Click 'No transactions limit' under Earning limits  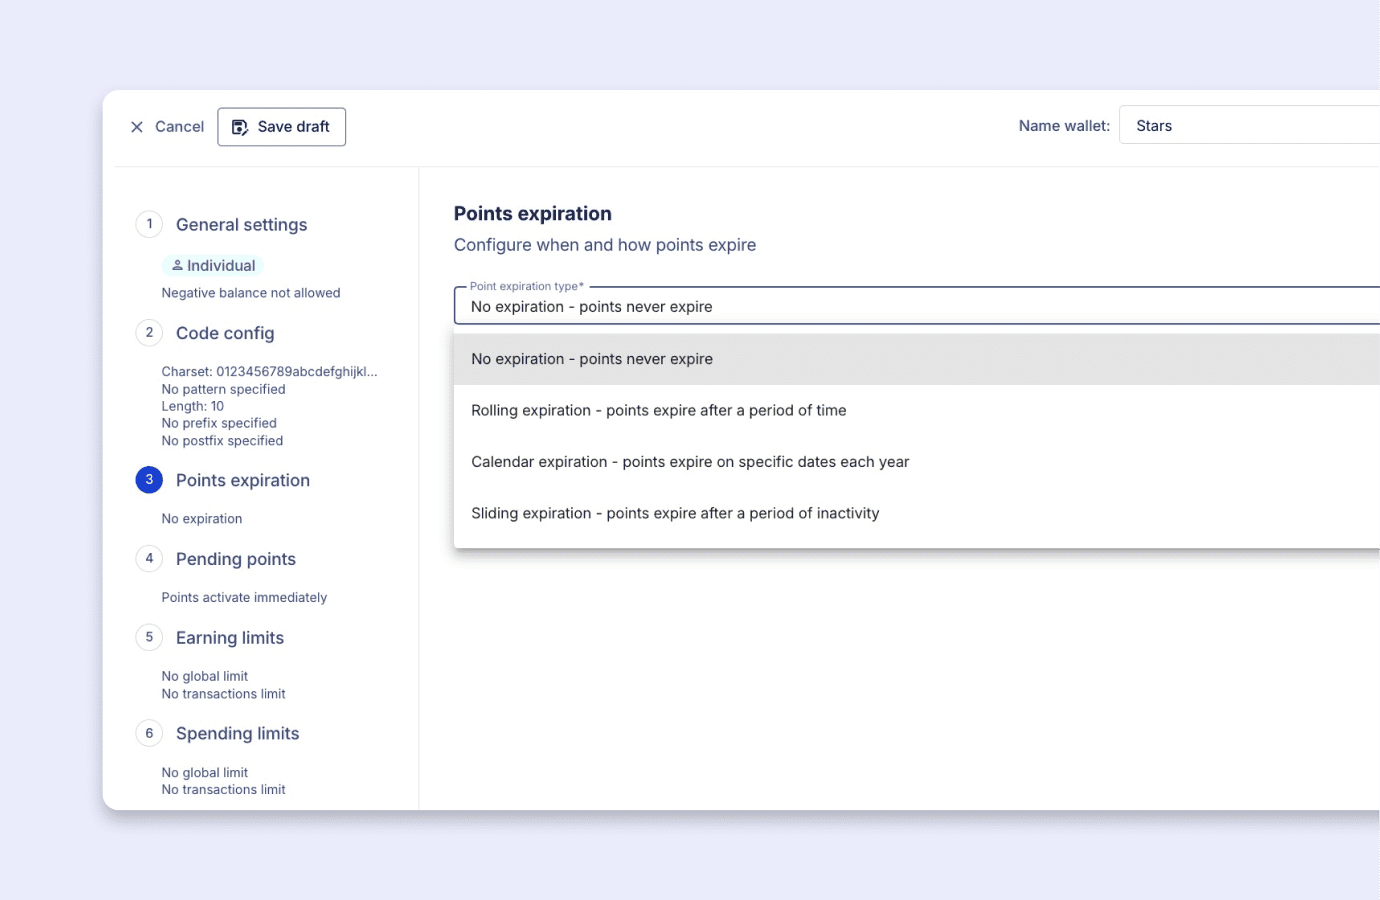224,694
